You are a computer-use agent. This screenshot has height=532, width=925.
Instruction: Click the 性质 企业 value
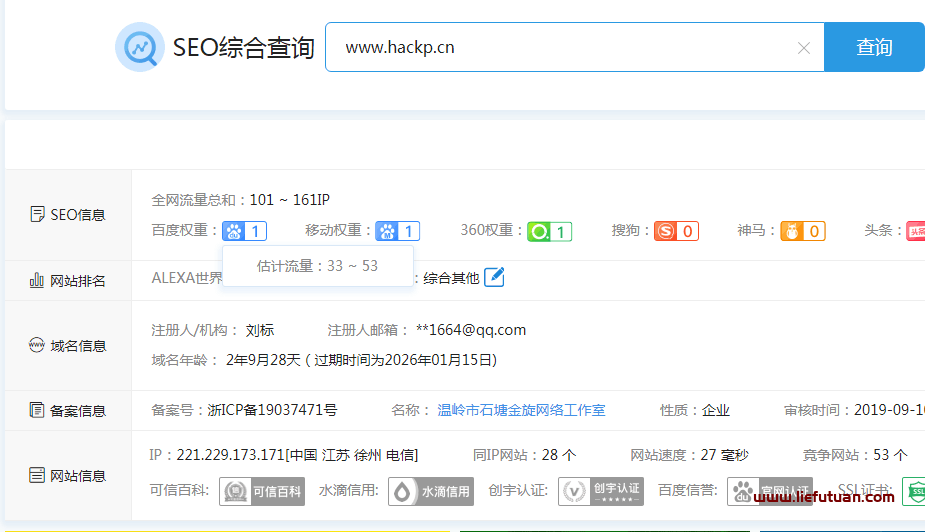click(x=716, y=410)
